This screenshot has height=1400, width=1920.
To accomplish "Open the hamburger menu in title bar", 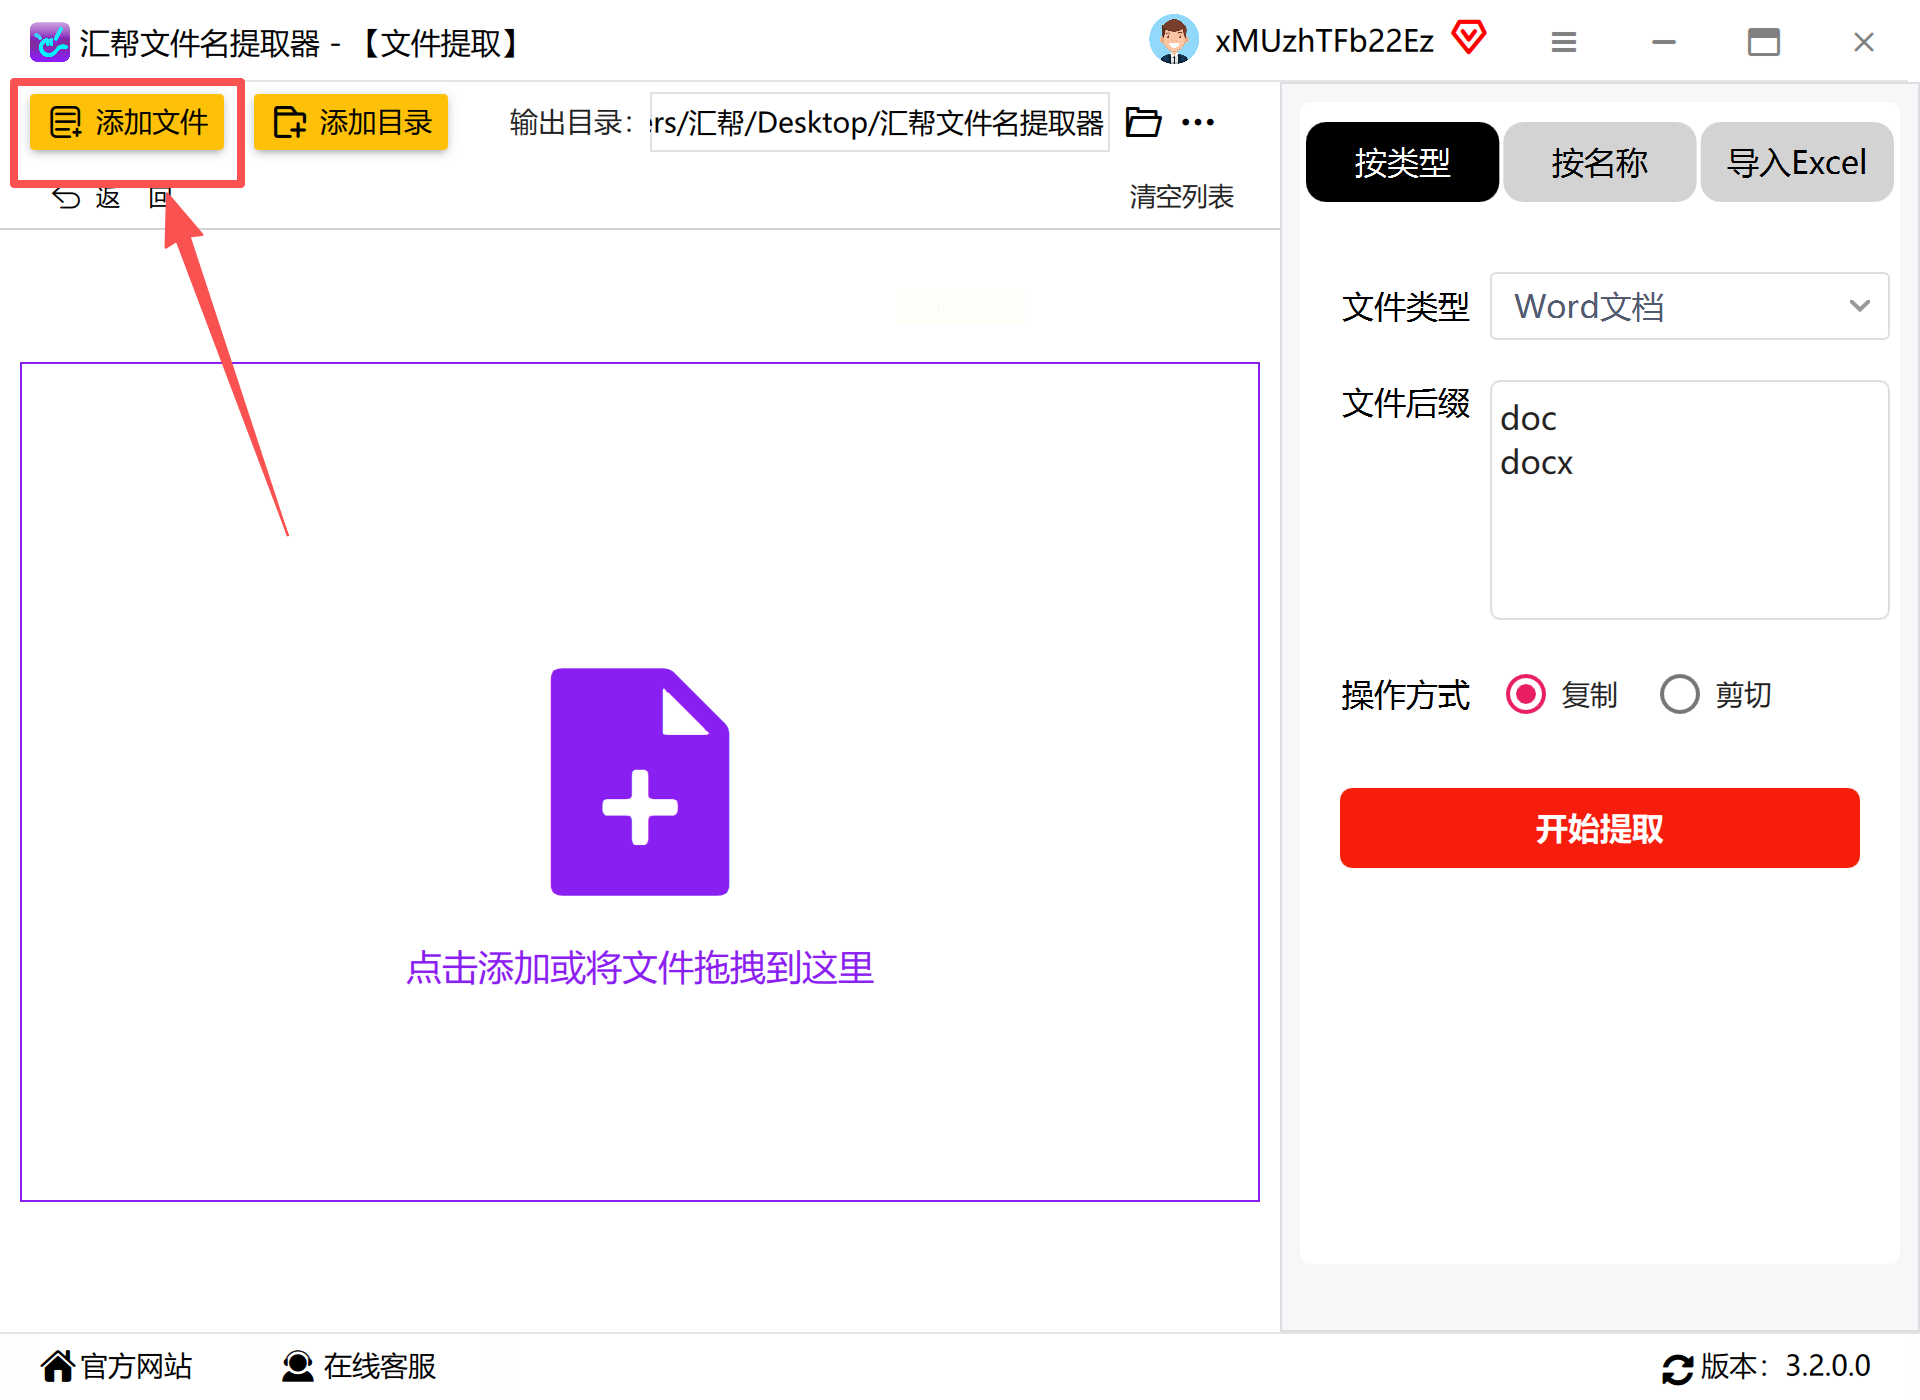I will click(1563, 42).
